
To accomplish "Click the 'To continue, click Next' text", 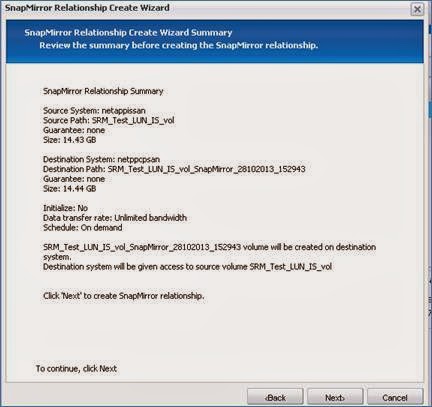I will coord(76,369).
